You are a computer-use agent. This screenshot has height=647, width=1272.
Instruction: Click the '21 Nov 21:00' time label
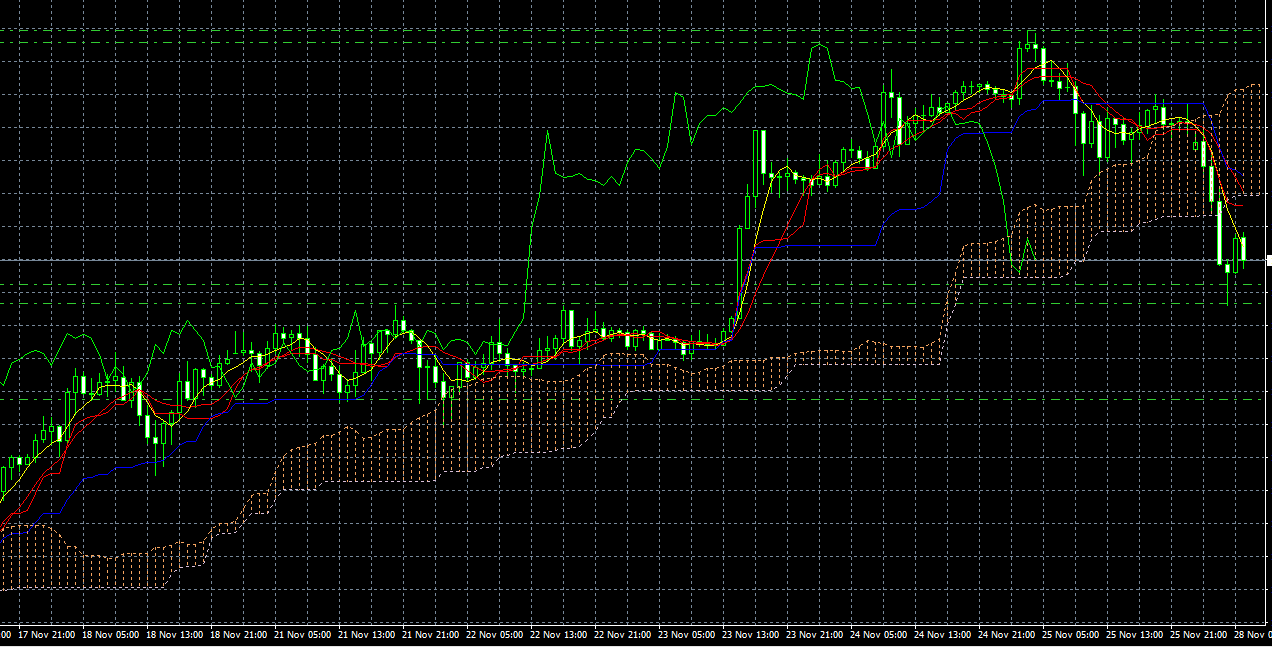tap(431, 634)
